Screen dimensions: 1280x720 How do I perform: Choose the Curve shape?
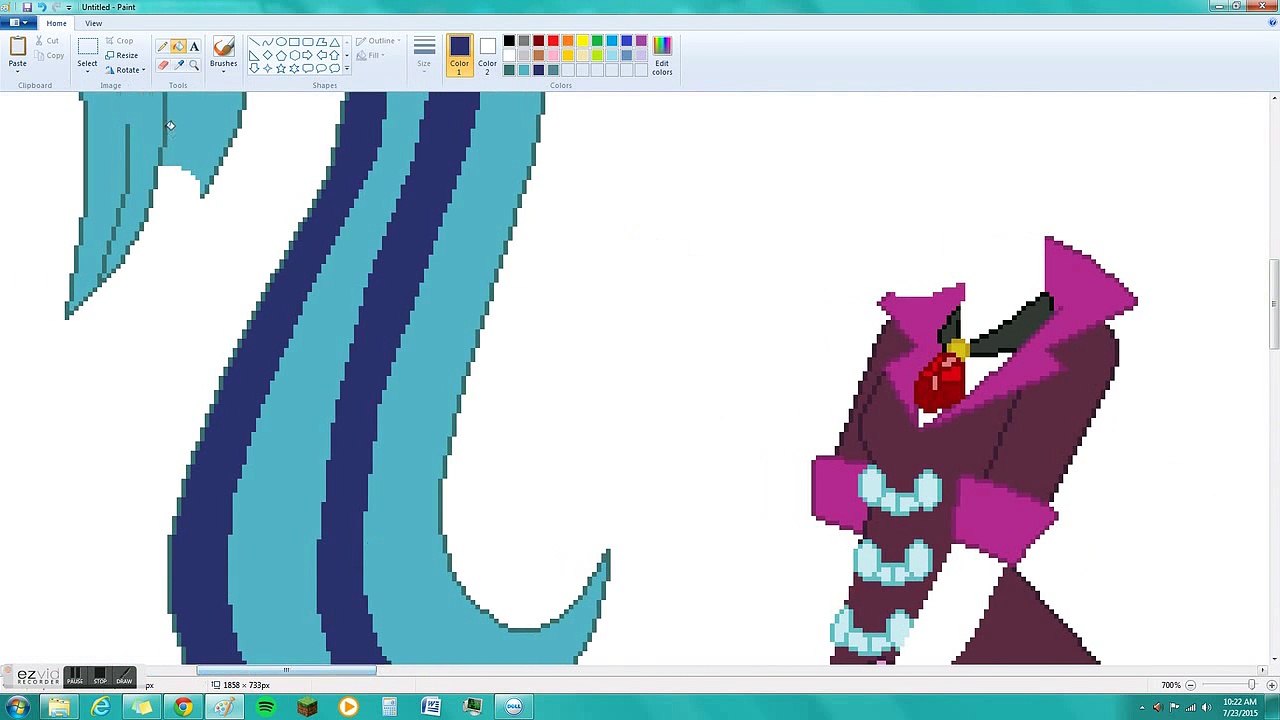(267, 43)
